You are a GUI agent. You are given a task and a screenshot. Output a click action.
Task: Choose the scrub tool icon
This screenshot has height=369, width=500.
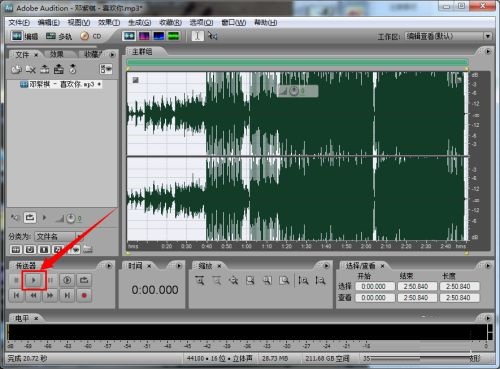pyautogui.click(x=212, y=36)
